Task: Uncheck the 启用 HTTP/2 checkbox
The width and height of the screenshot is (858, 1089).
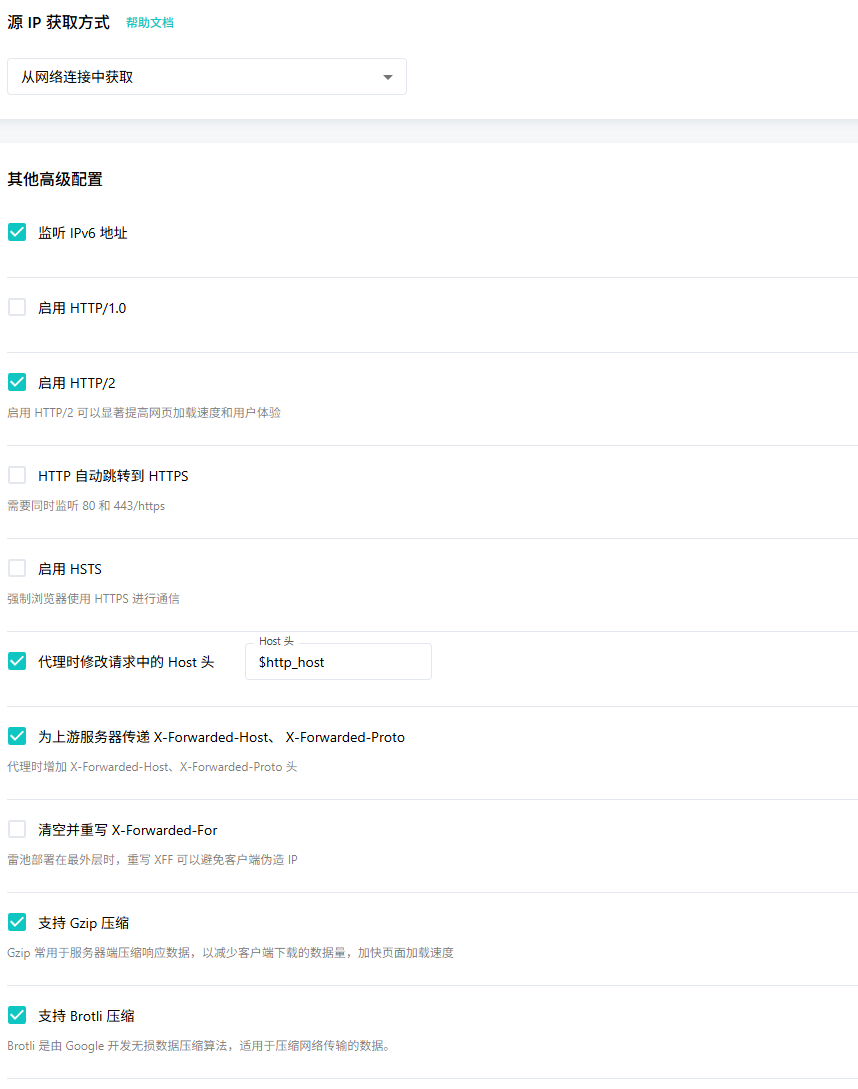Action: click(17, 382)
